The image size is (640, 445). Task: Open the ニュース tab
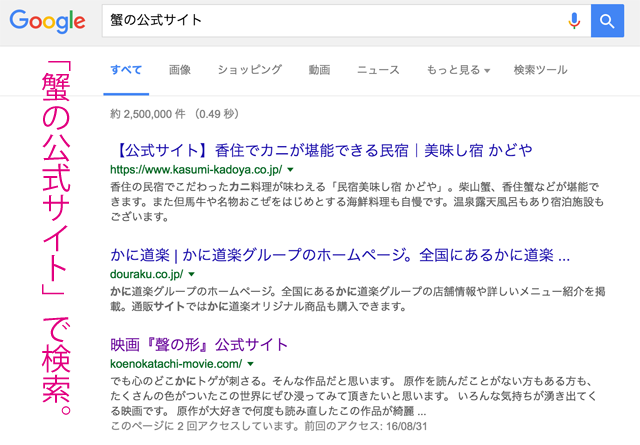point(378,70)
